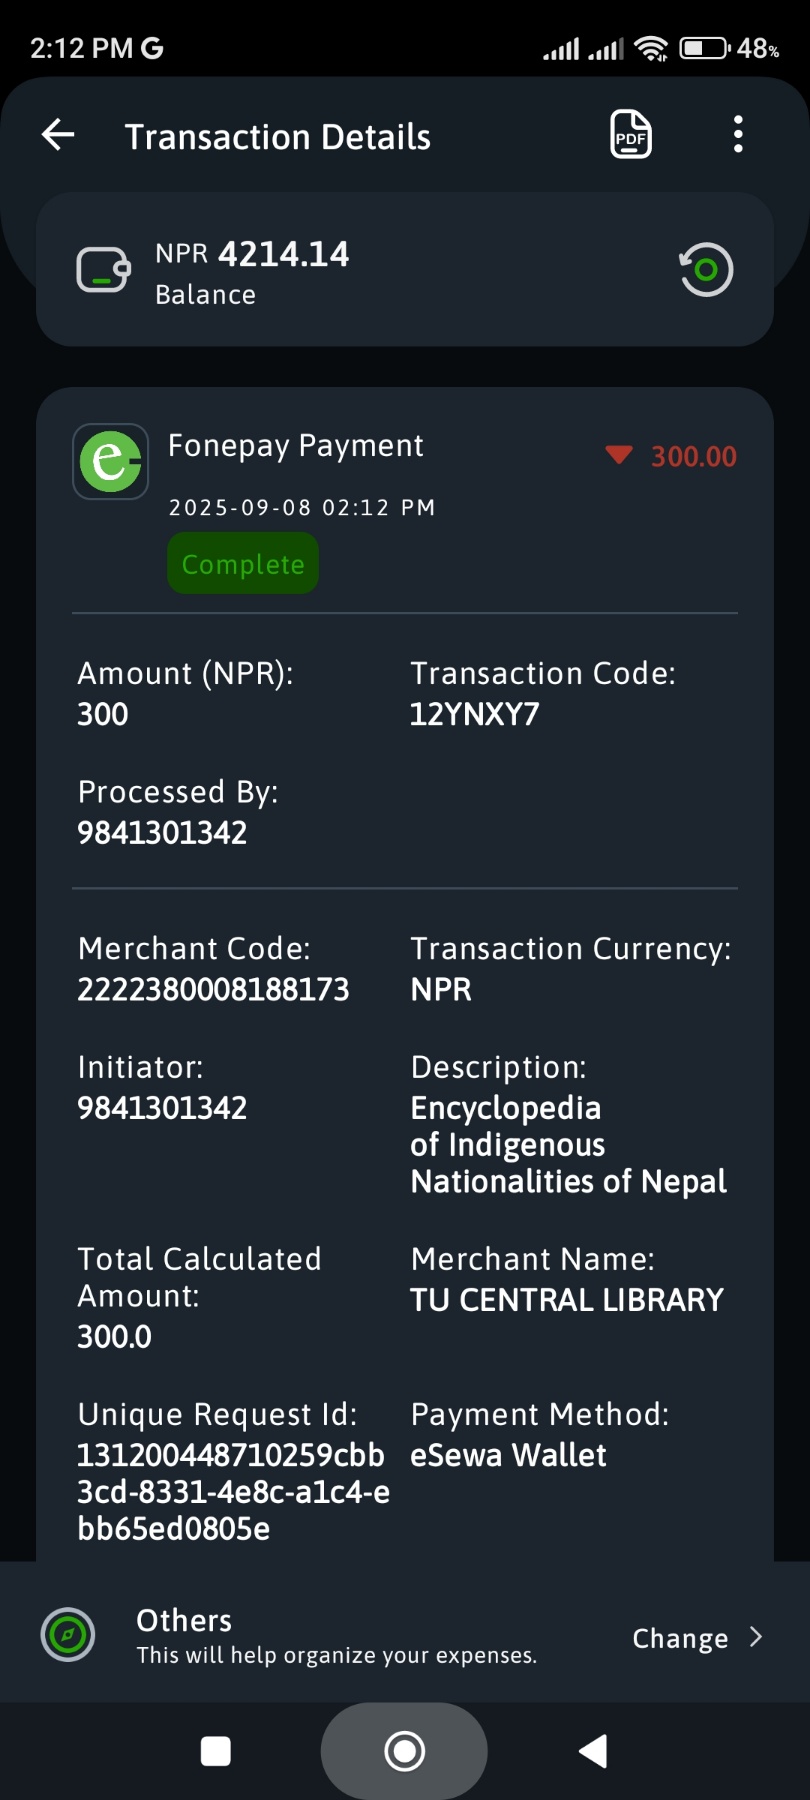The width and height of the screenshot is (810, 1800).
Task: Tap the Others category compass icon
Action: (68, 1635)
